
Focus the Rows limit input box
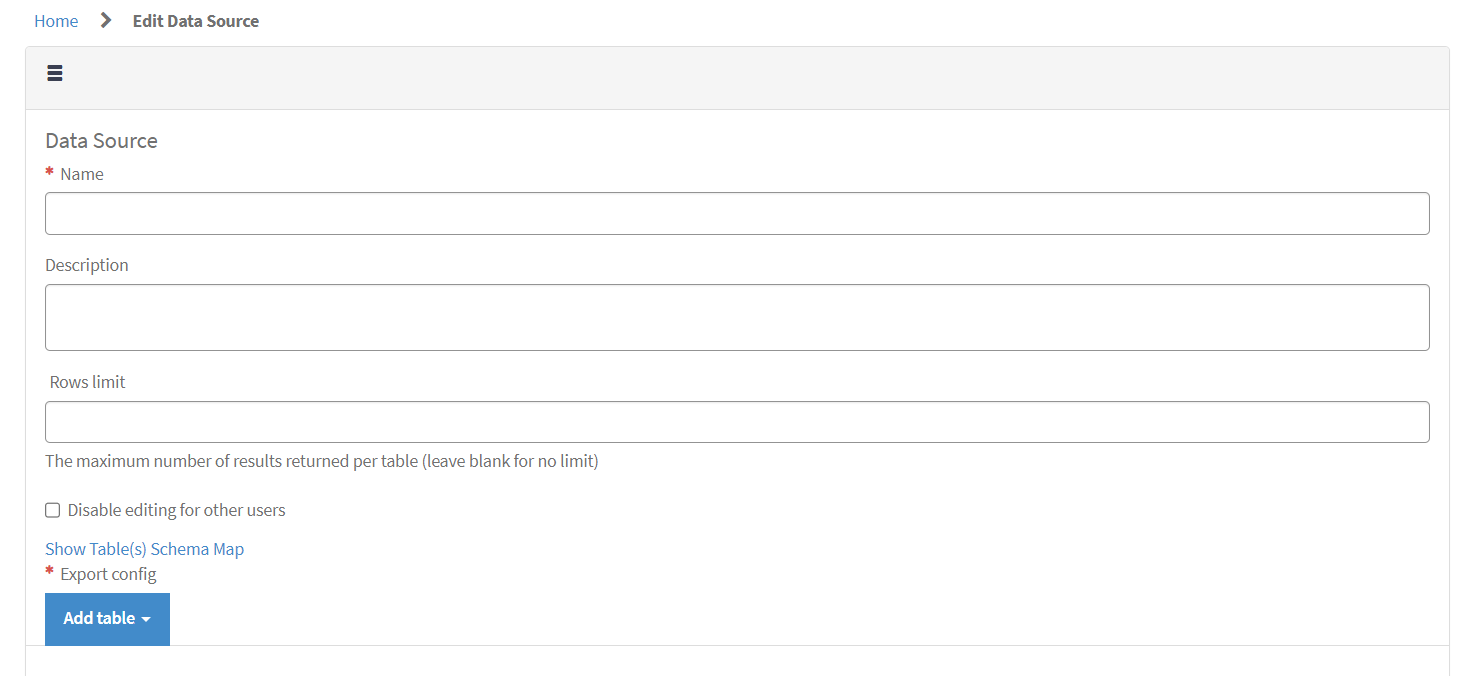click(x=737, y=422)
